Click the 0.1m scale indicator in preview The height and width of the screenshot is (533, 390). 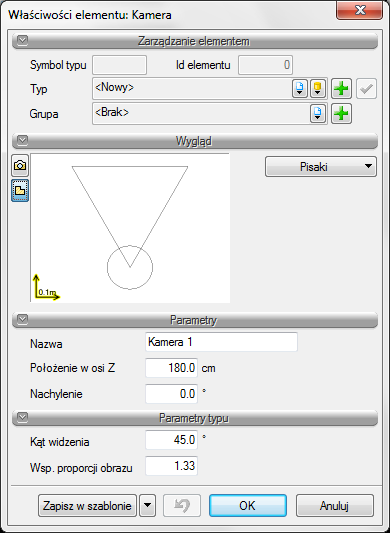tap(47, 288)
